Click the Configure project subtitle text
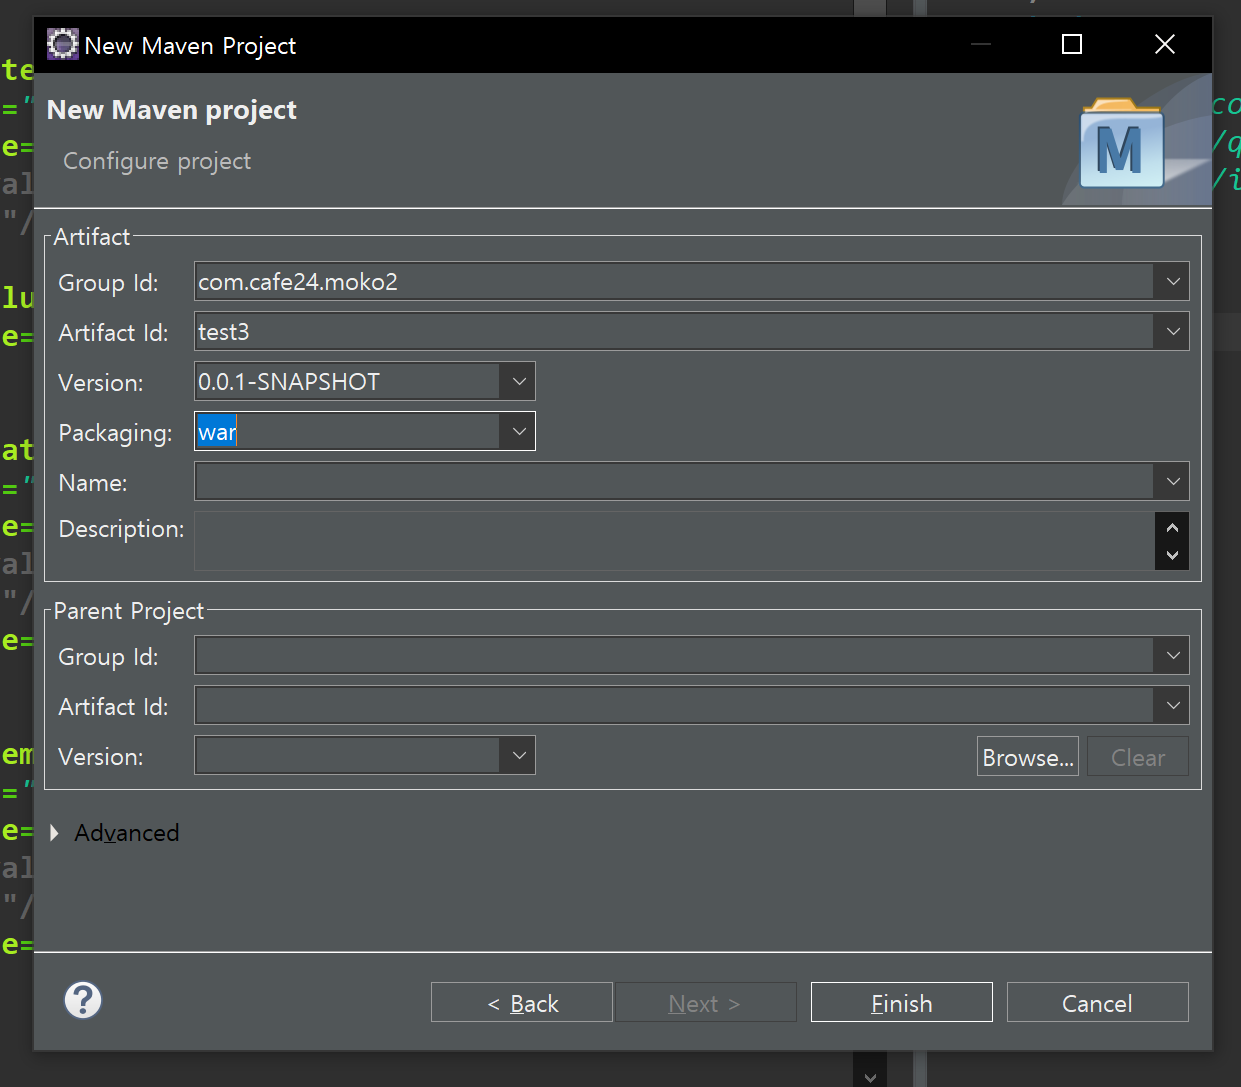Image resolution: width=1241 pixels, height=1087 pixels. 157,161
